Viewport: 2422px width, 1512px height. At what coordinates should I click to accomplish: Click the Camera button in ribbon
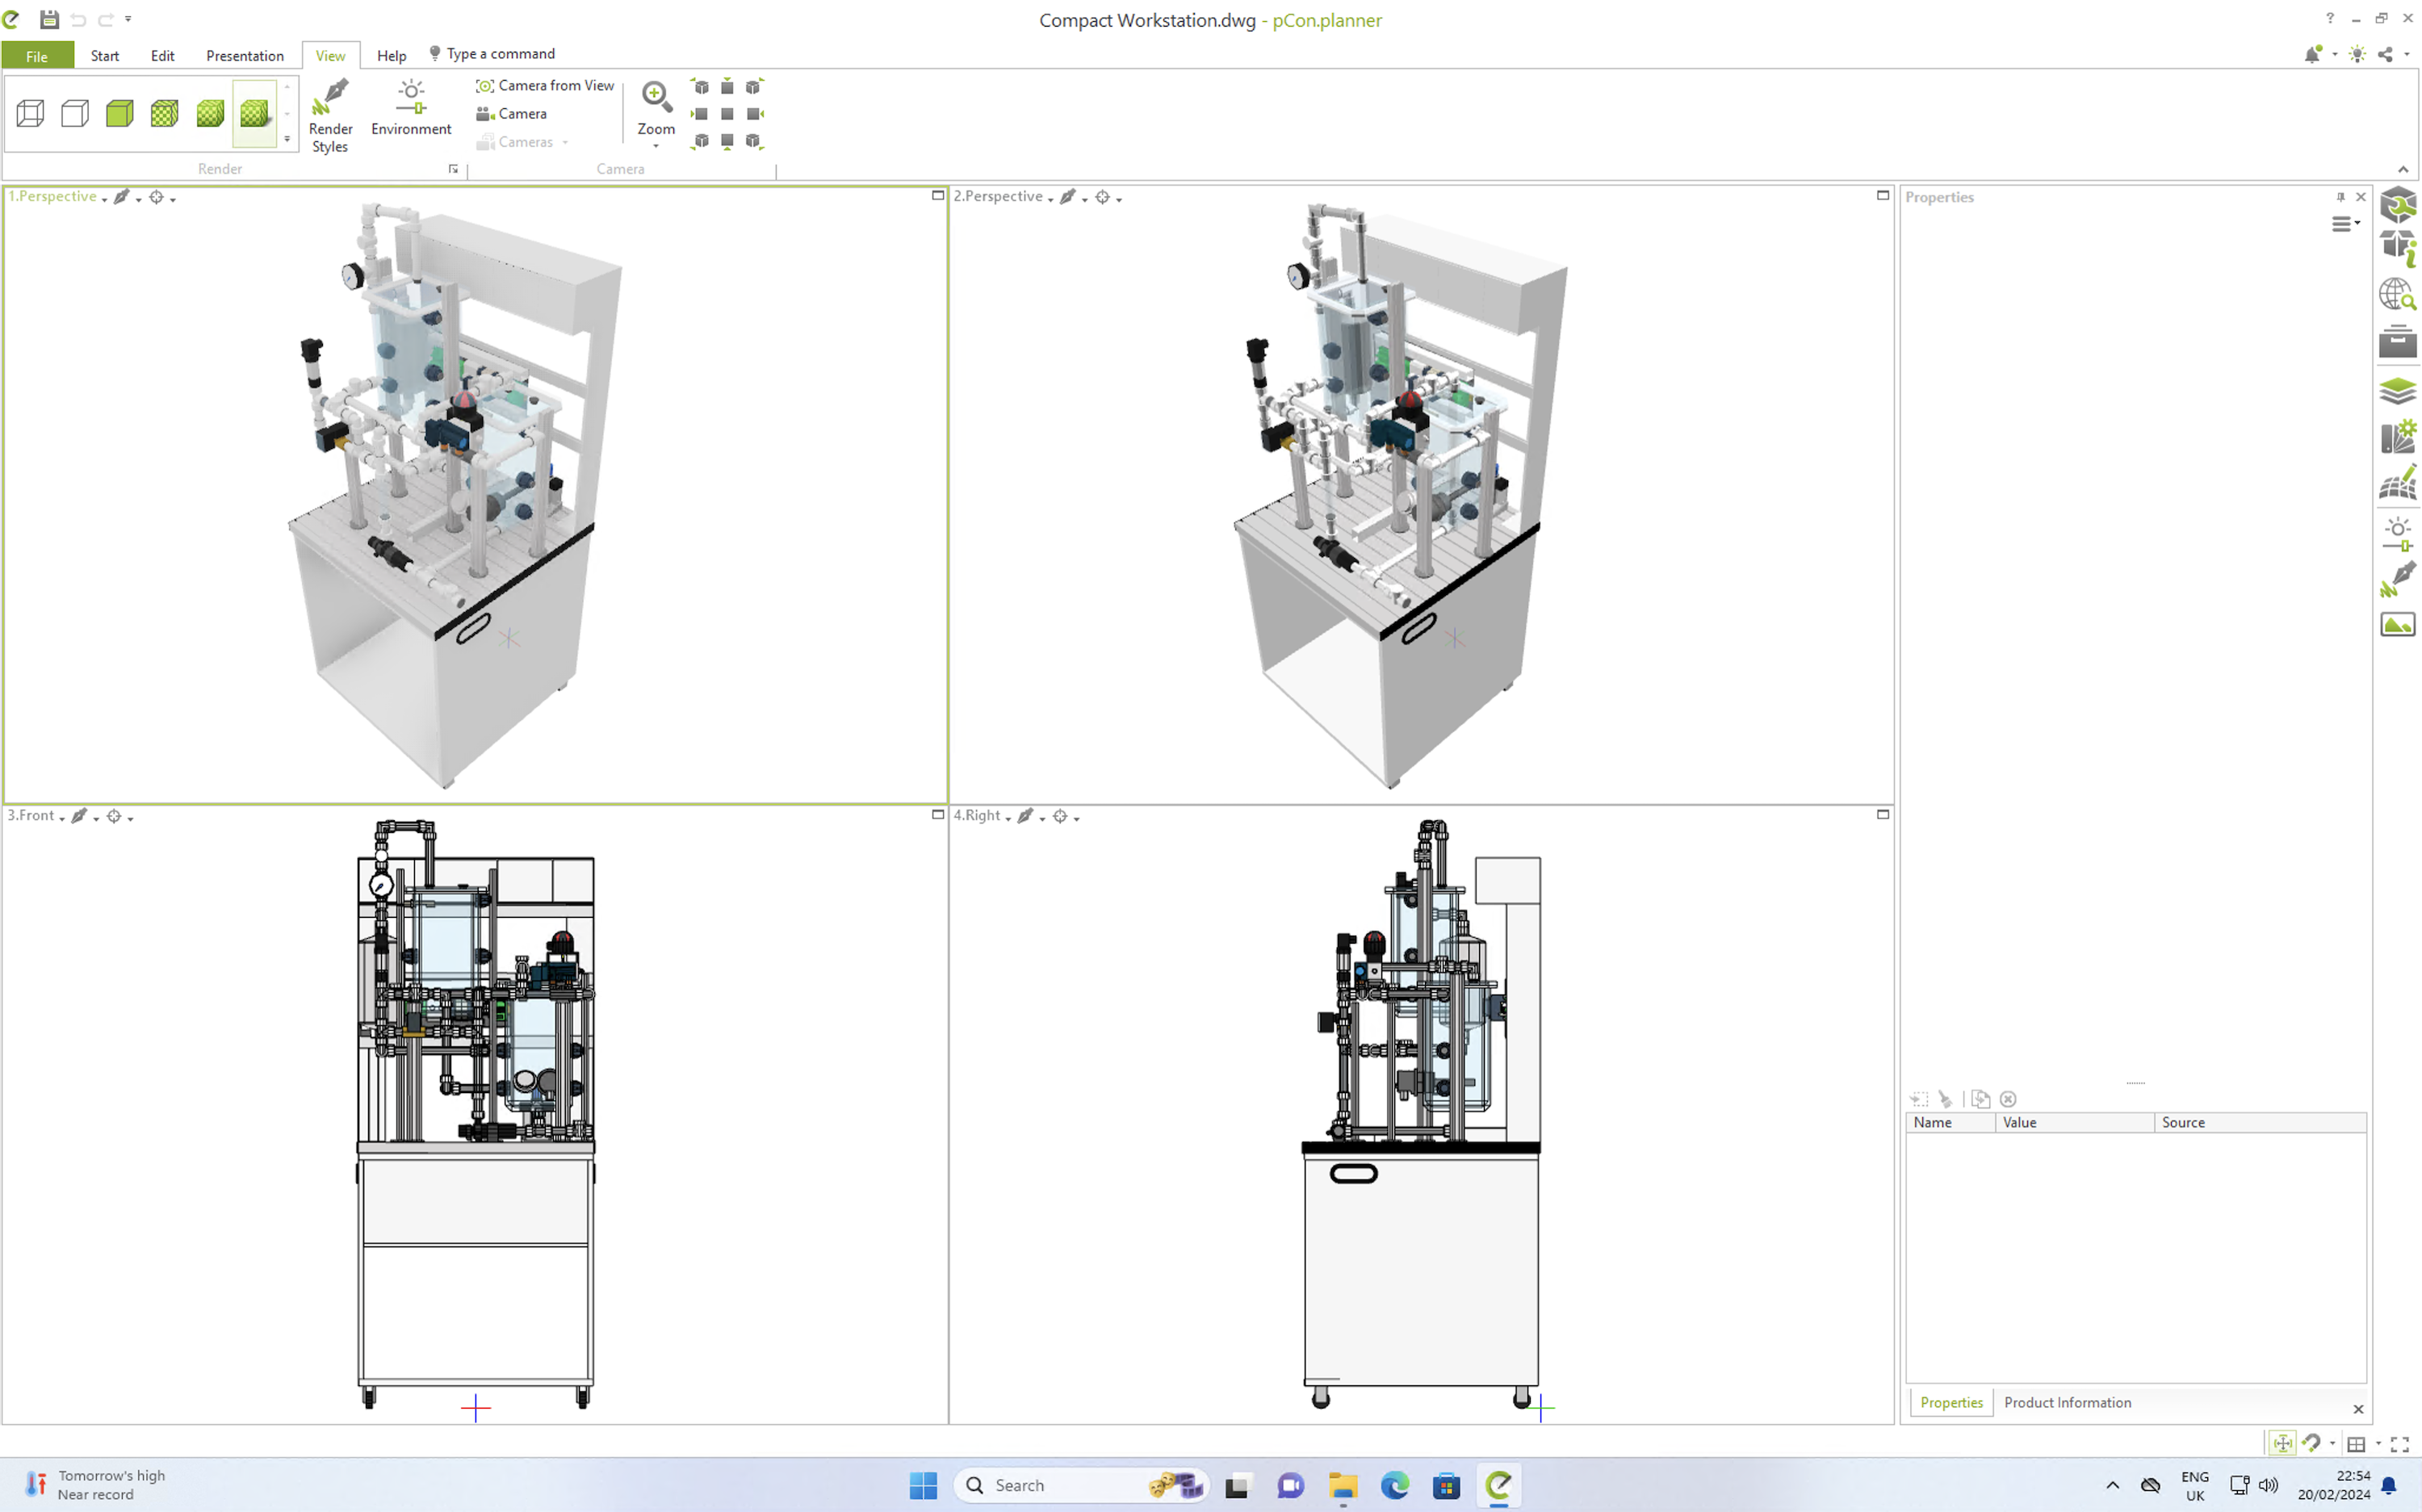[512, 114]
